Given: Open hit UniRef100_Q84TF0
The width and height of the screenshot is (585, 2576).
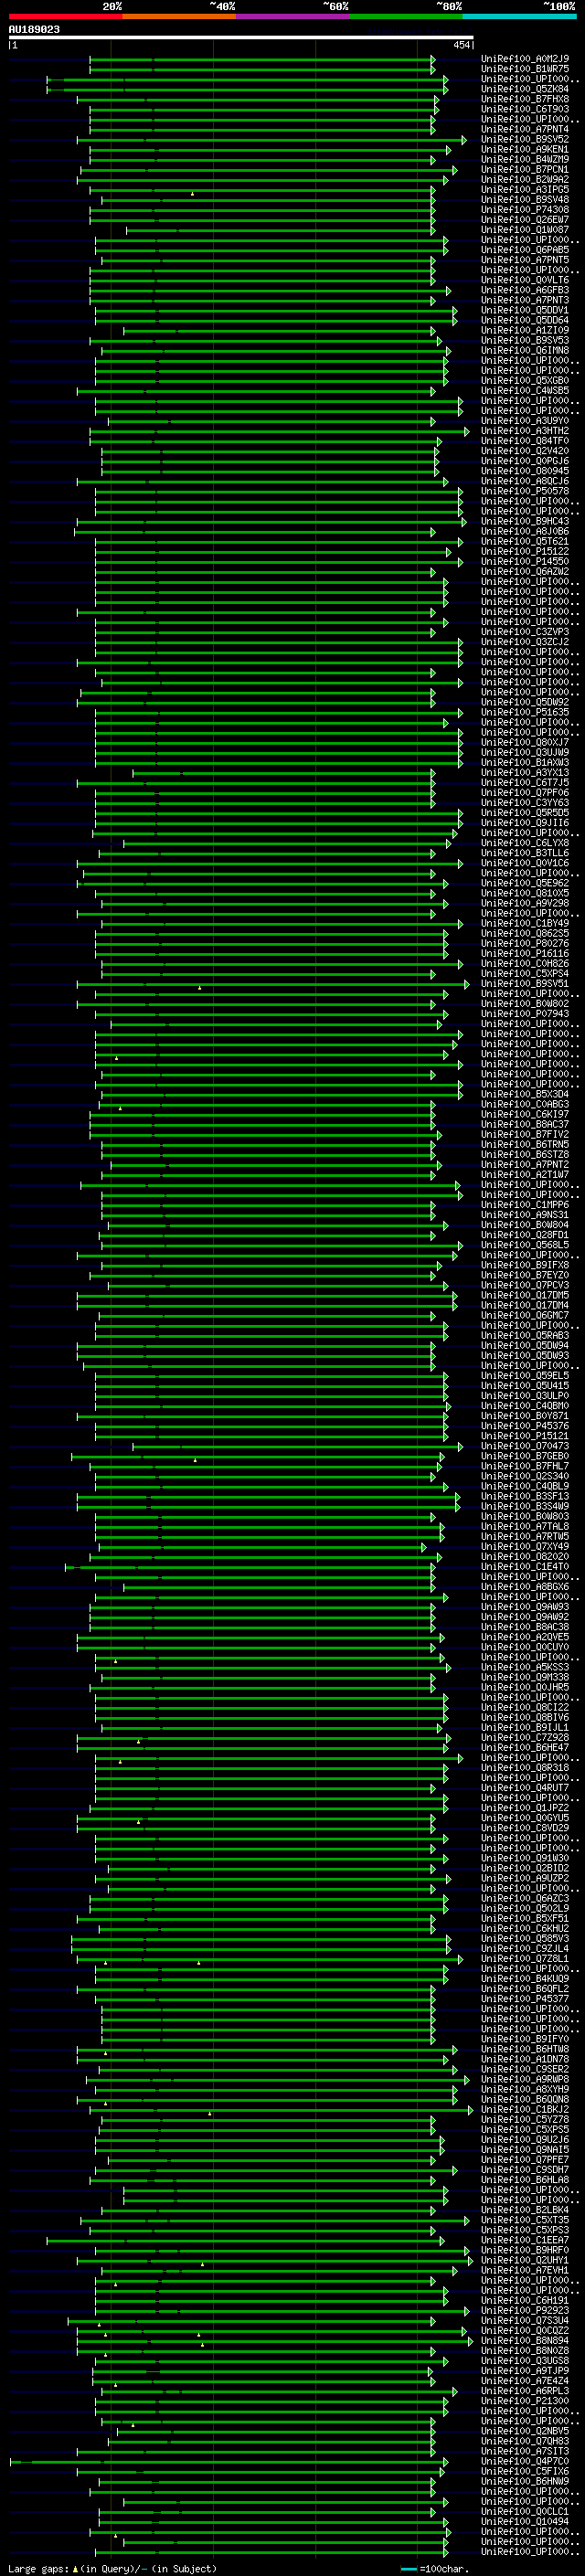Looking at the screenshot, I should pos(525,441).
